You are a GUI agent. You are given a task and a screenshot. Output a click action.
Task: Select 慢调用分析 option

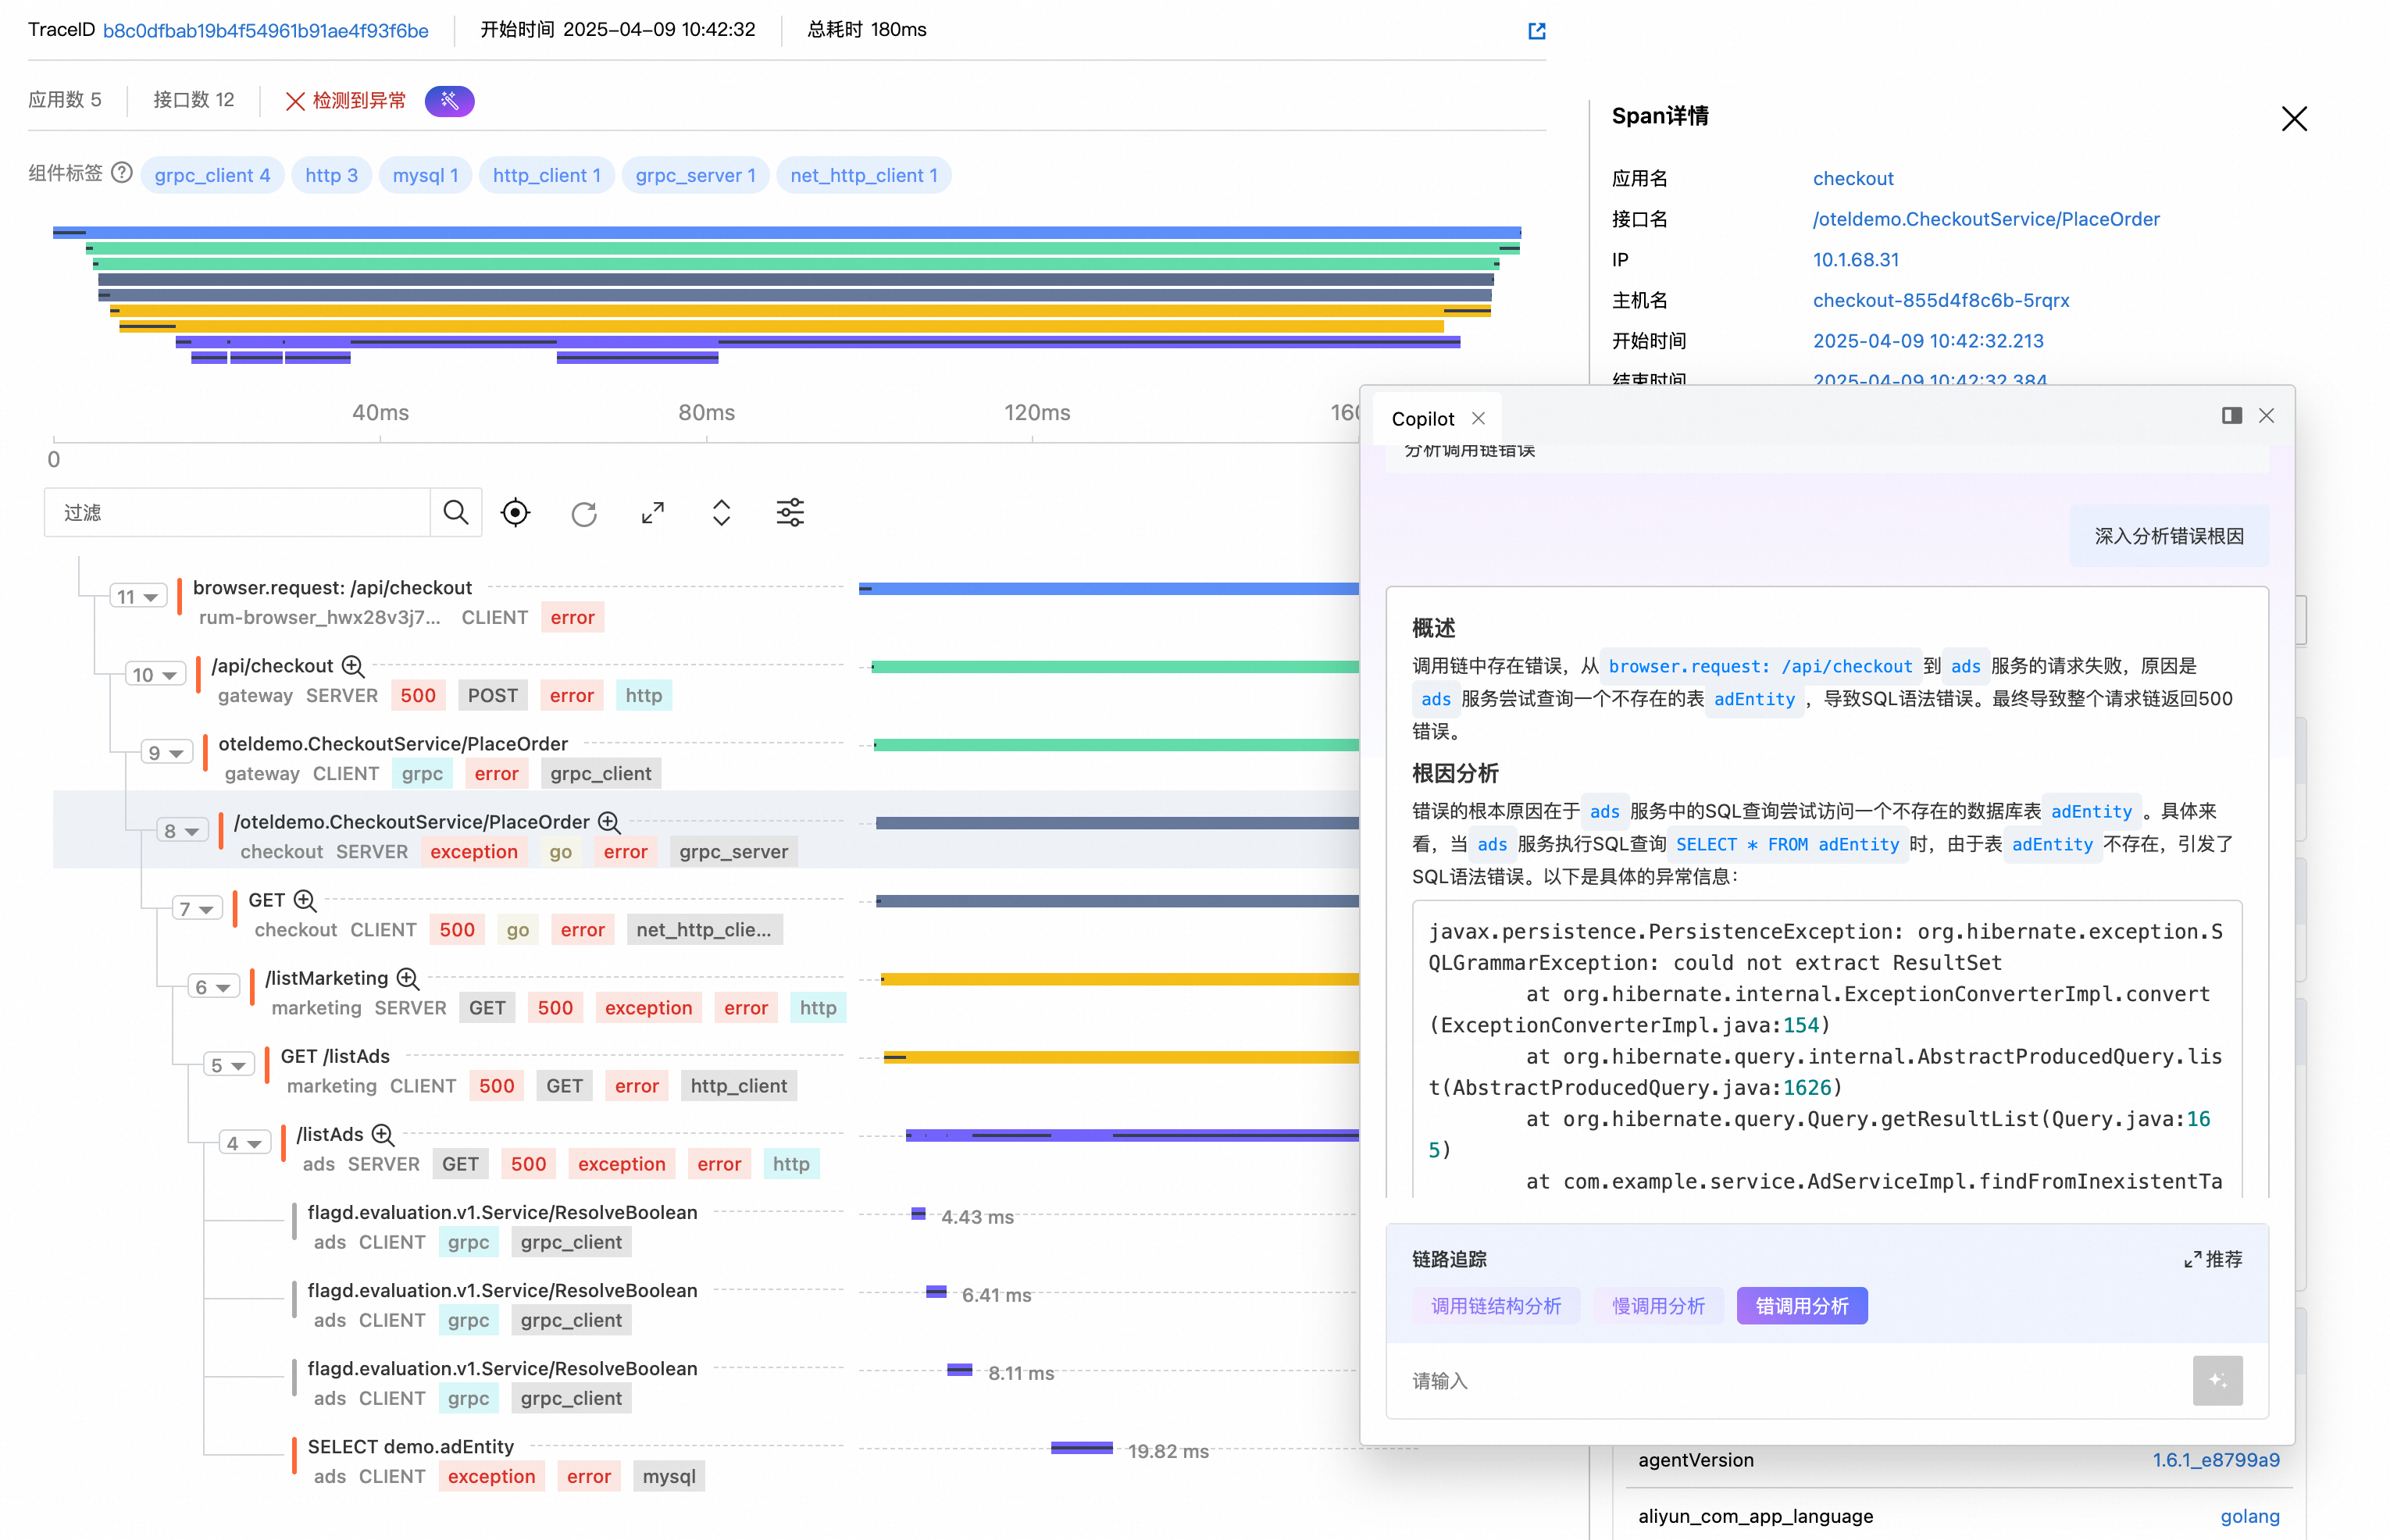tap(1658, 1306)
